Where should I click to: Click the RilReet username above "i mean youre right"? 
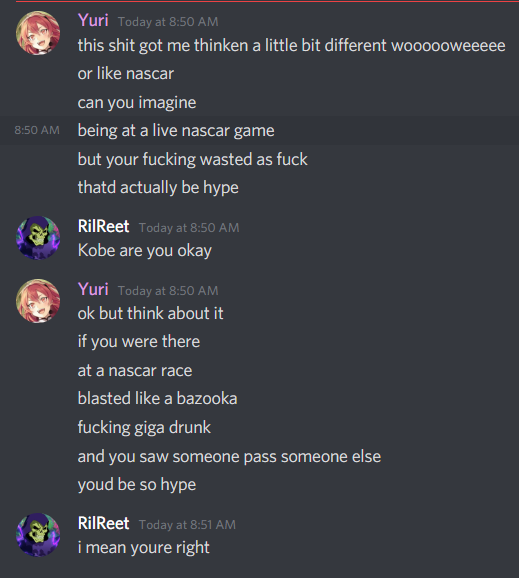[x=103, y=523]
